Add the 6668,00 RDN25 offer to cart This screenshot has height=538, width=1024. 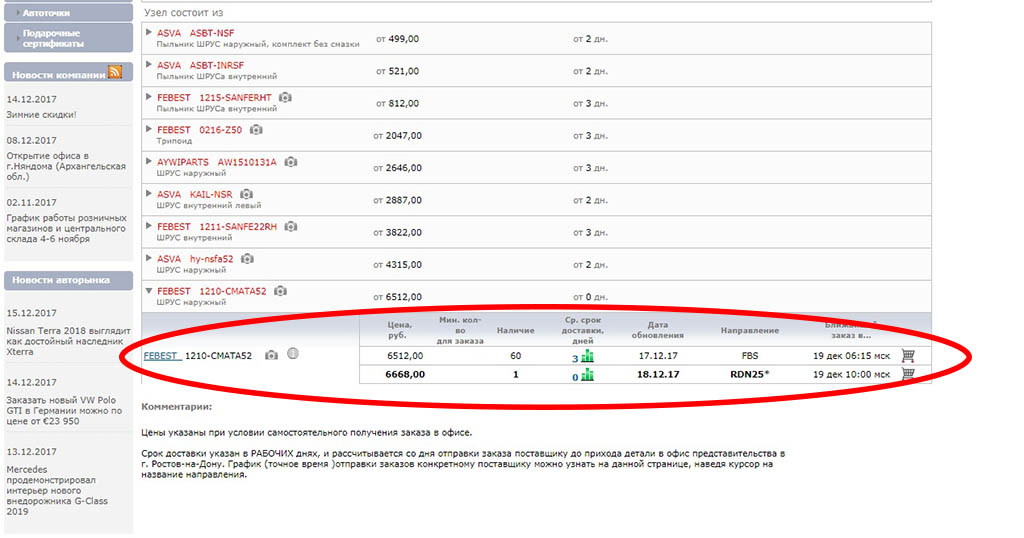[908, 374]
